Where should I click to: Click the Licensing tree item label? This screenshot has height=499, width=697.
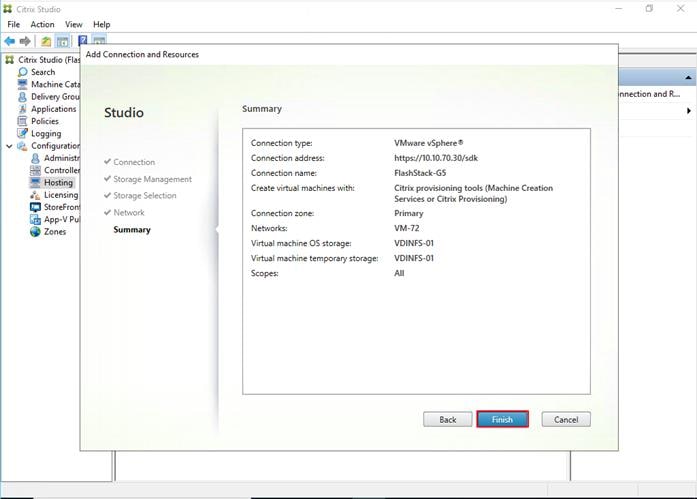click(61, 195)
